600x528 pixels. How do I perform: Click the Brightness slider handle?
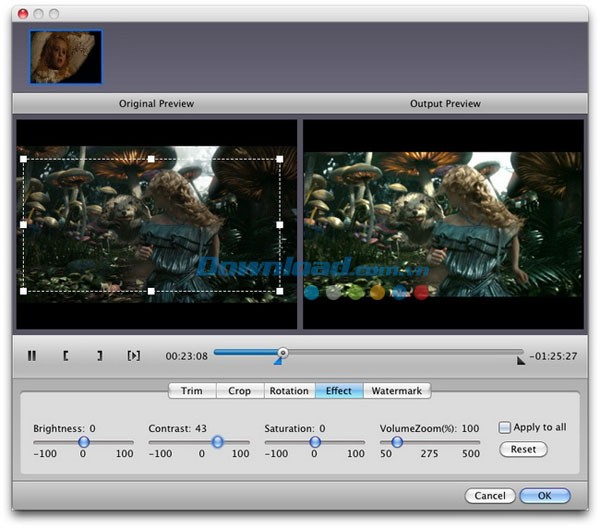(84, 442)
